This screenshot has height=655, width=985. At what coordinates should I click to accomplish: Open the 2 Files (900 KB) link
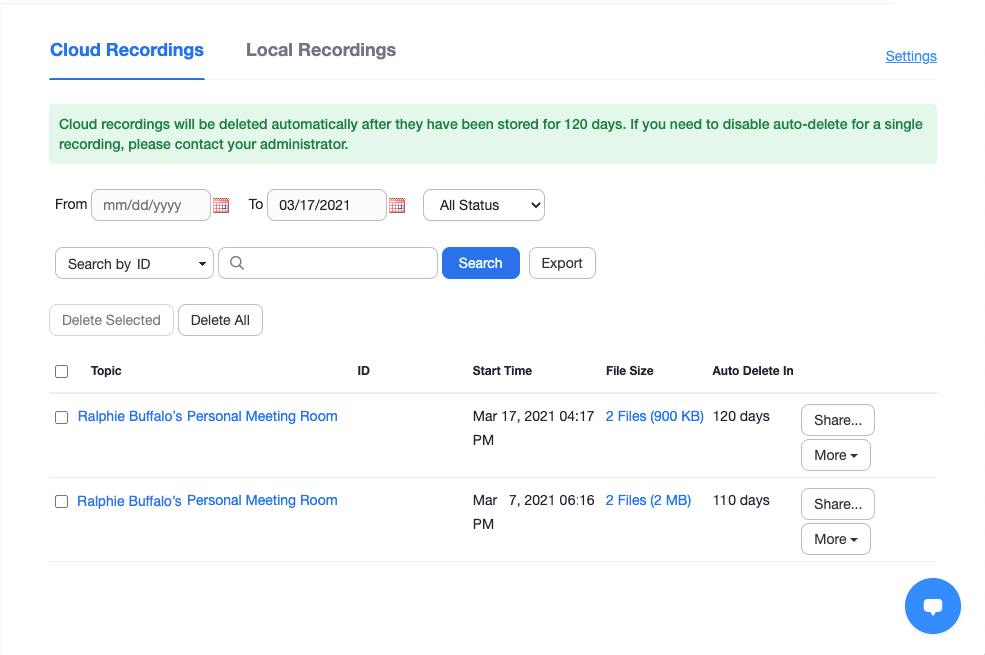(x=654, y=416)
